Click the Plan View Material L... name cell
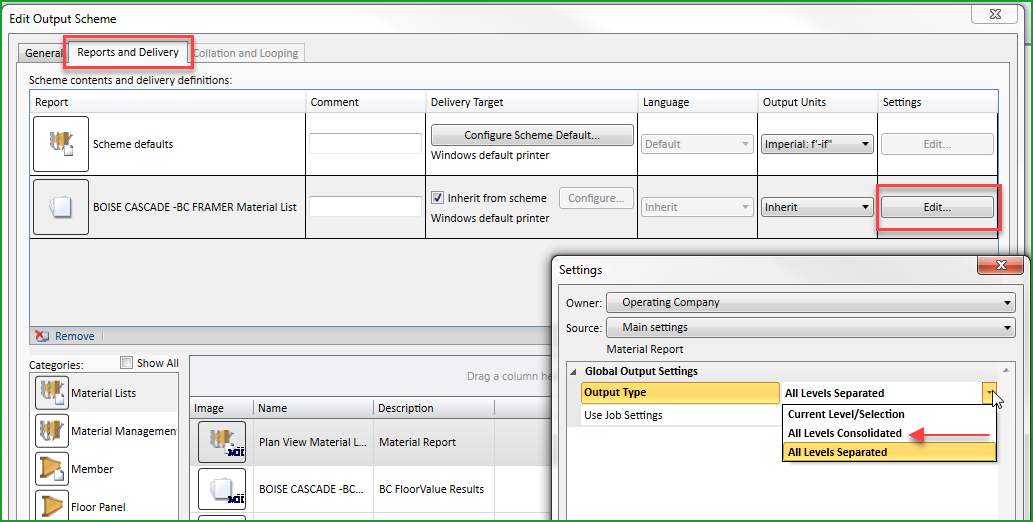The width and height of the screenshot is (1033, 522). click(x=312, y=442)
